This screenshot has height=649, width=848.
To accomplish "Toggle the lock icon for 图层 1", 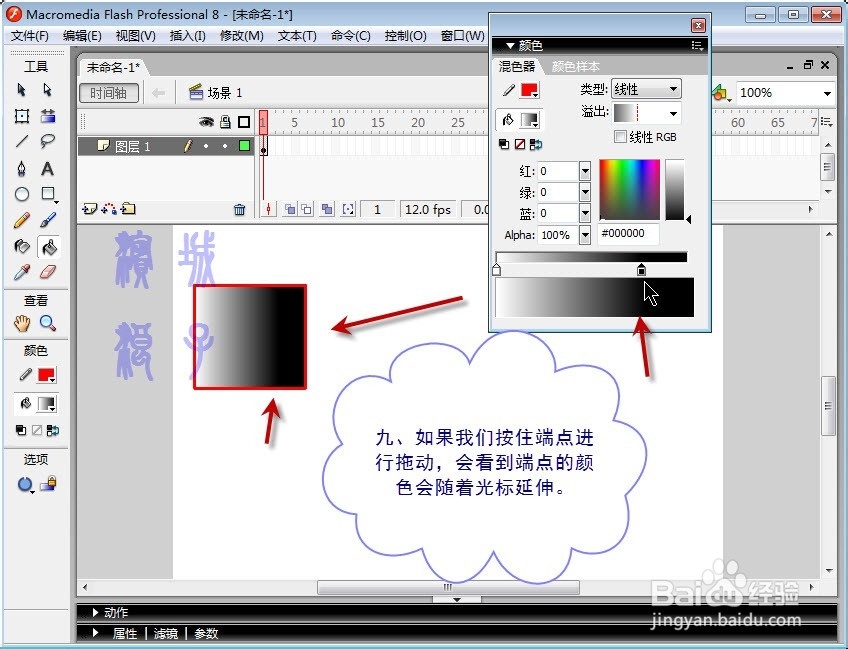I will coord(226,145).
